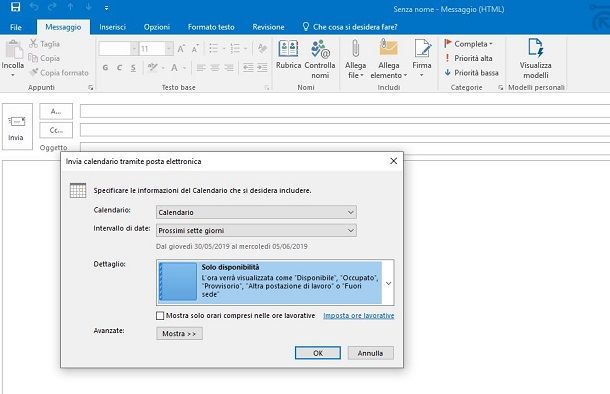Click the 'Che cosa si desidera fare?' search box
610x394 pixels.
(350, 27)
